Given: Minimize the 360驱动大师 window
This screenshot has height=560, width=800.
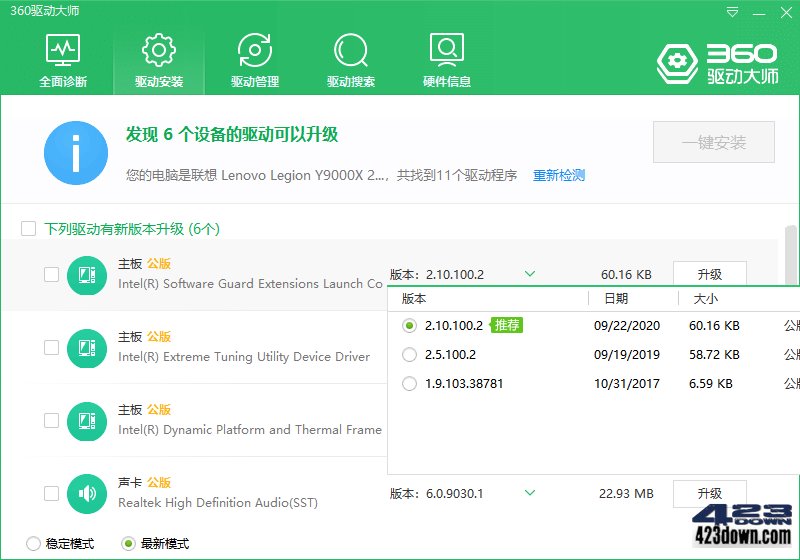Looking at the screenshot, I should pyautogui.click(x=759, y=13).
